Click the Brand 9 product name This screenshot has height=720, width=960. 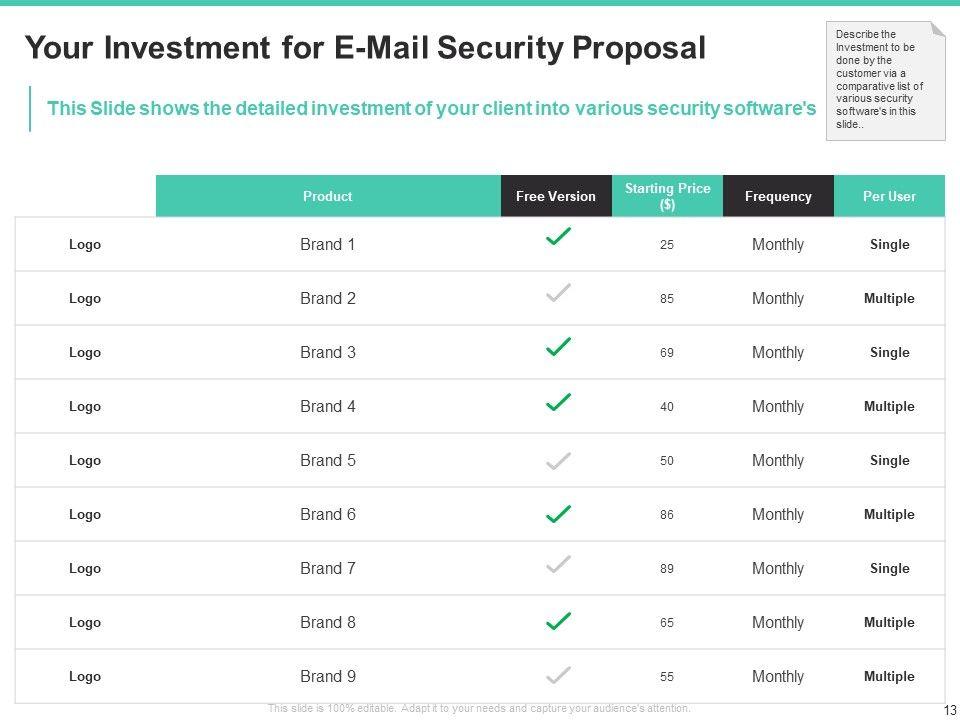click(328, 676)
